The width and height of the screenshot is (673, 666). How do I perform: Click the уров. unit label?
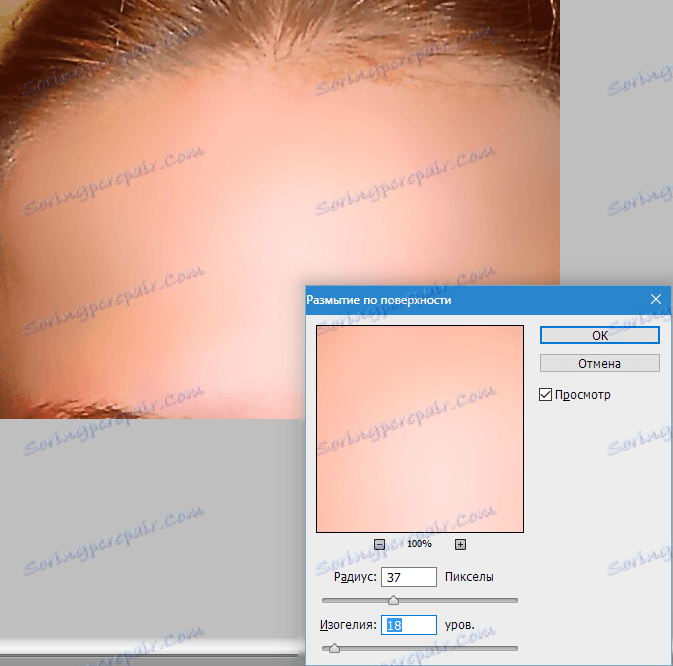tap(460, 625)
